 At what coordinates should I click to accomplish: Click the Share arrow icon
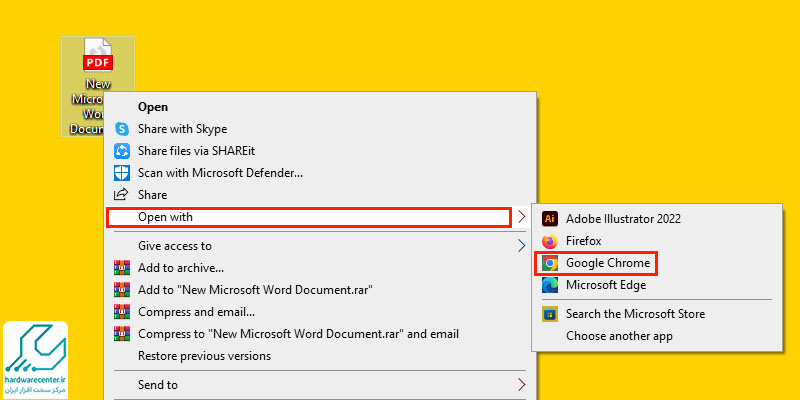[122, 195]
